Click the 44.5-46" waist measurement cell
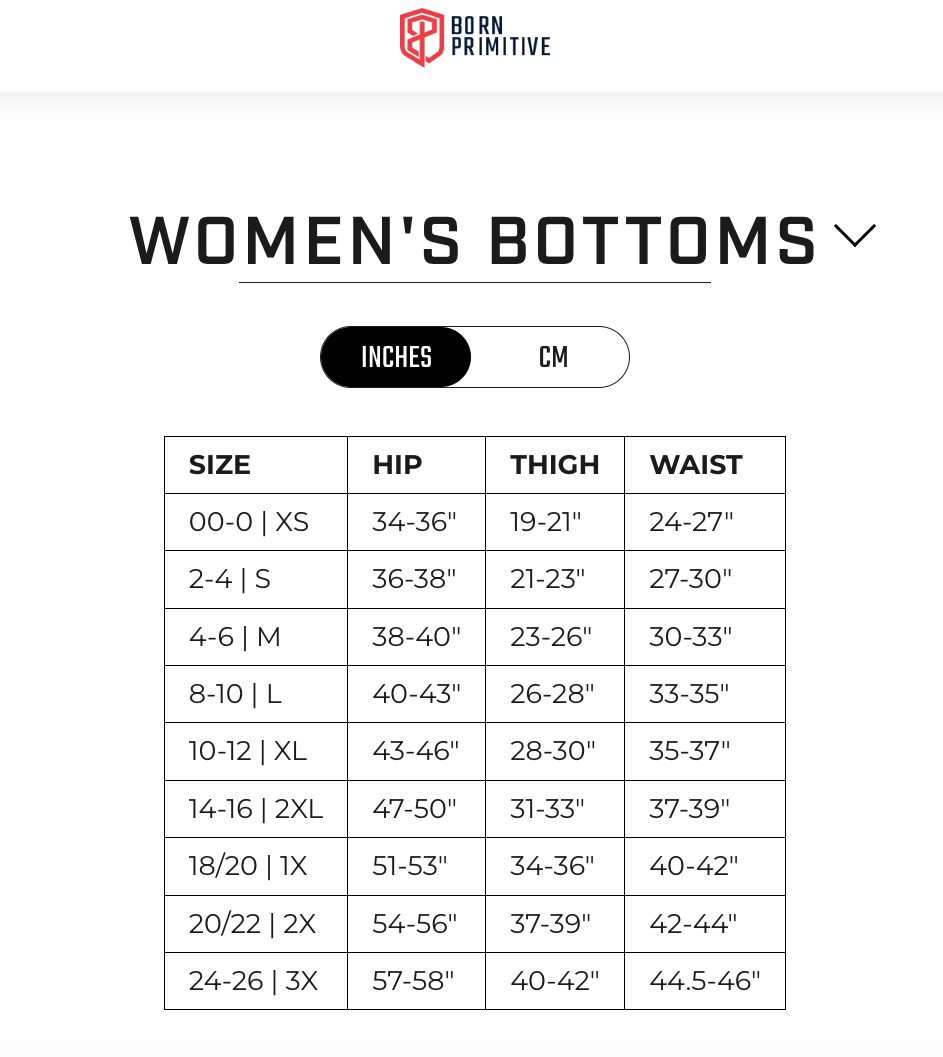943x1057 pixels. pyautogui.click(x=705, y=981)
